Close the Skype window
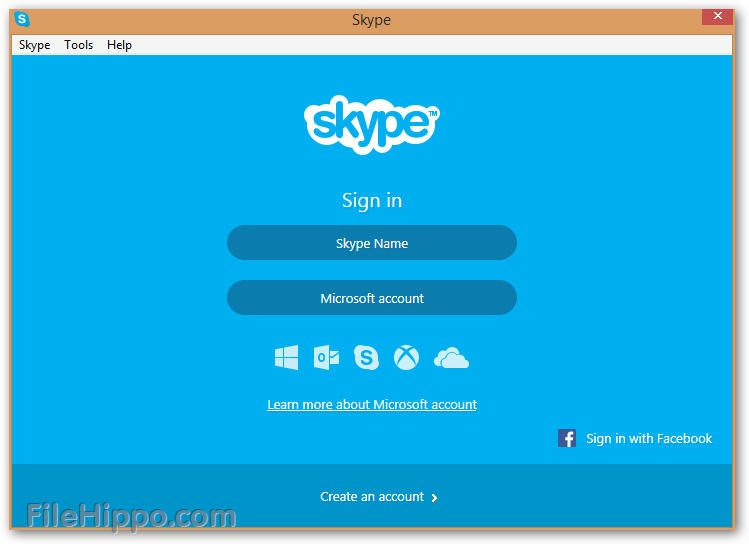749x544 pixels. (717, 16)
